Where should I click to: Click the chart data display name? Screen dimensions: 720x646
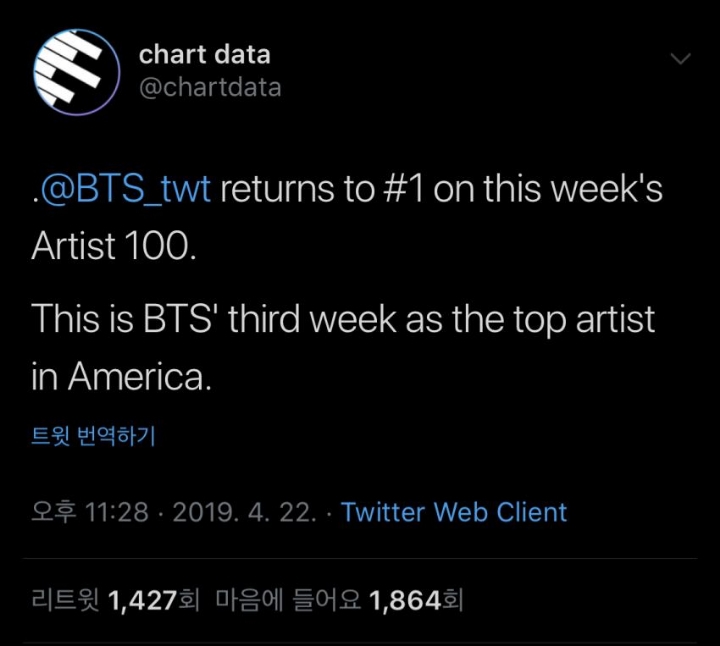(x=204, y=54)
